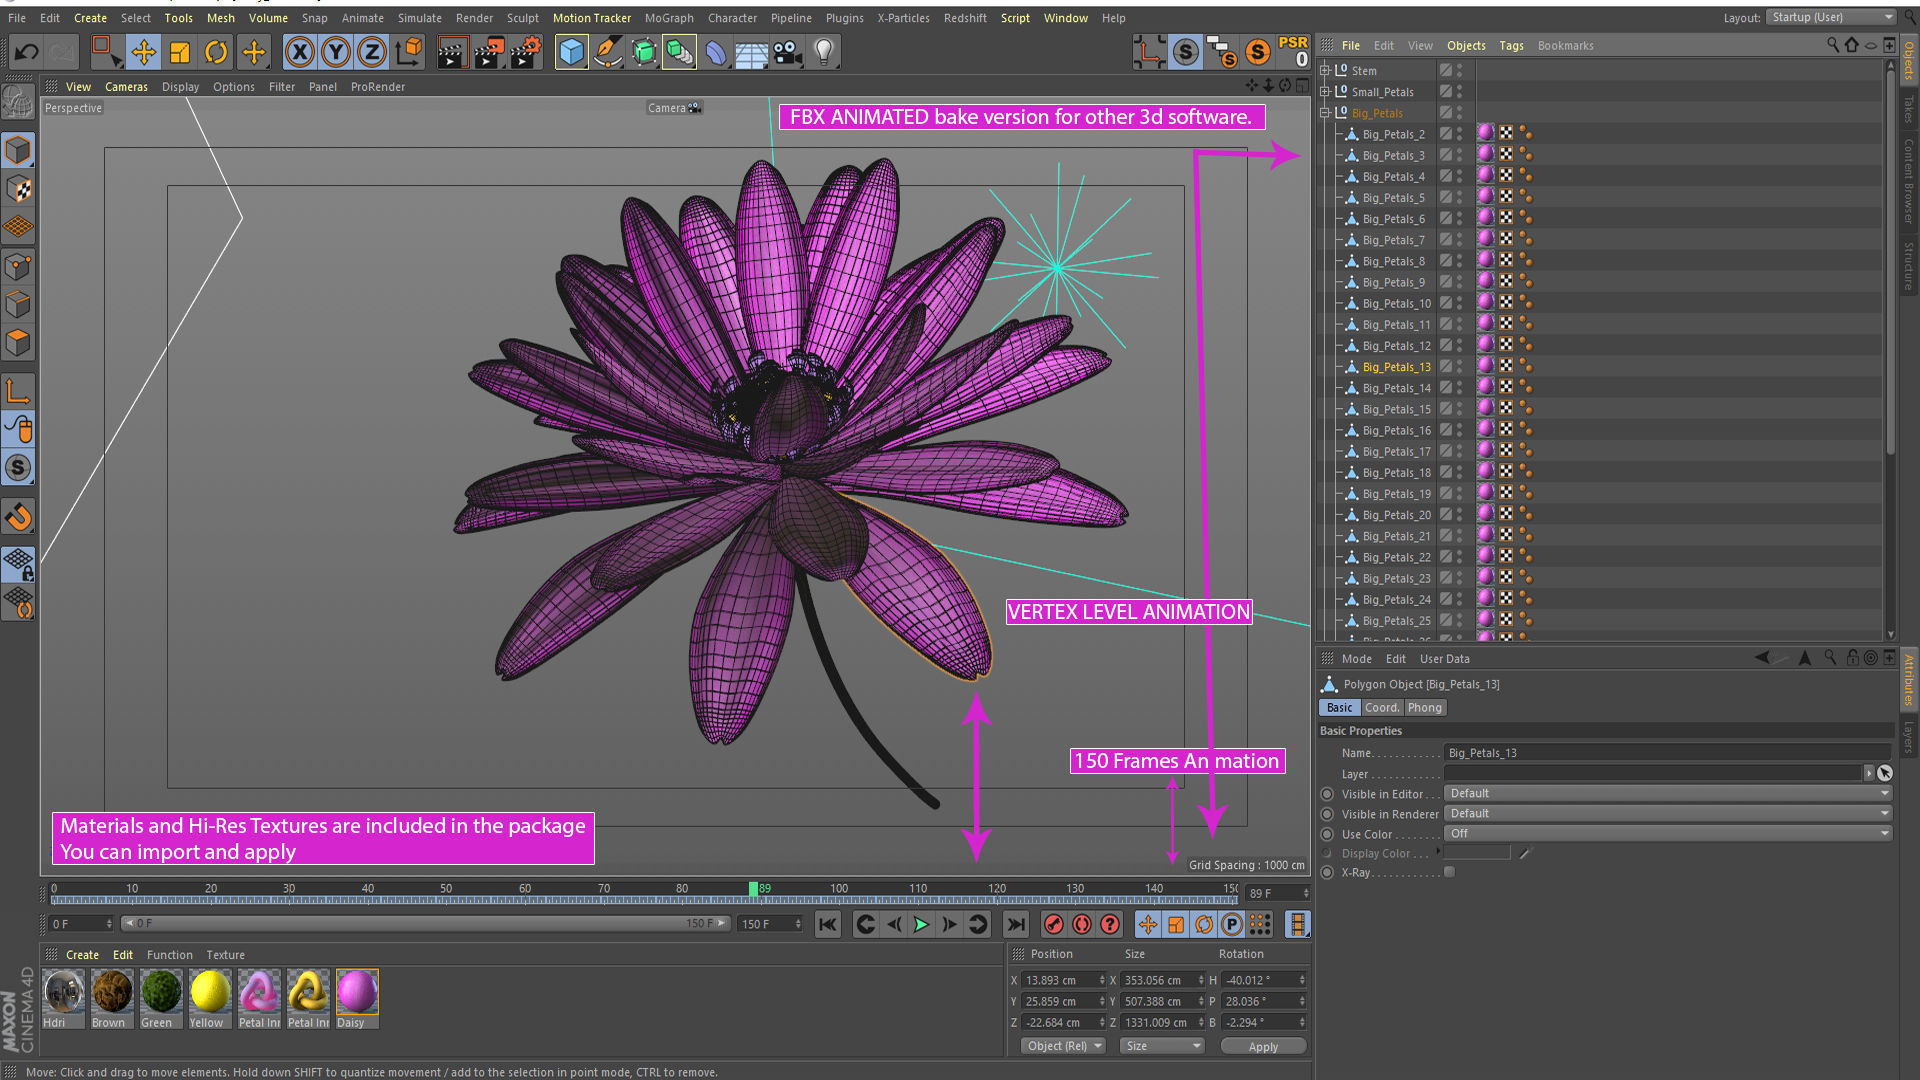Click the Array modeling objects icon
1920x1080 pixels.
[x=679, y=52]
